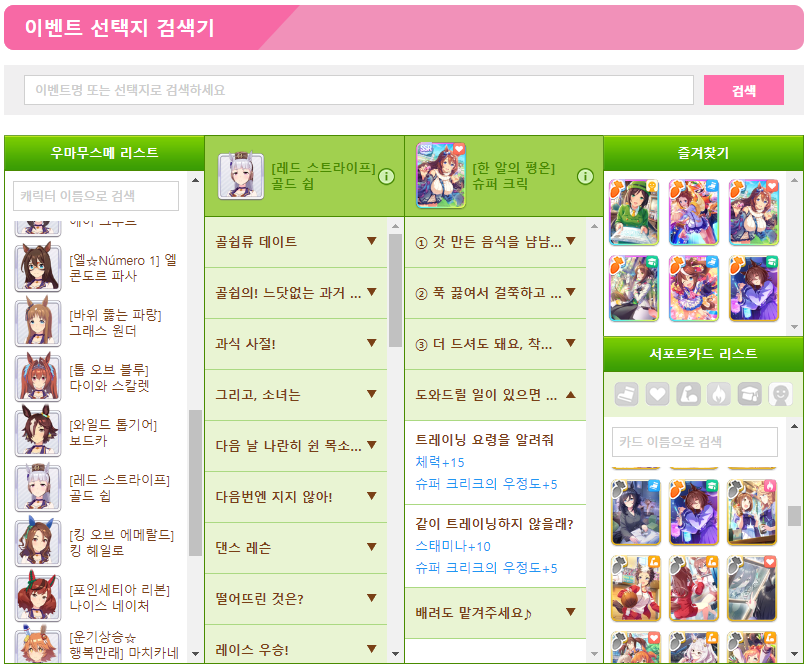The width and height of the screenshot is (812, 669).
Task: Collapse the 도와드릴 일이 있으면 event
Action: [x=496, y=395]
